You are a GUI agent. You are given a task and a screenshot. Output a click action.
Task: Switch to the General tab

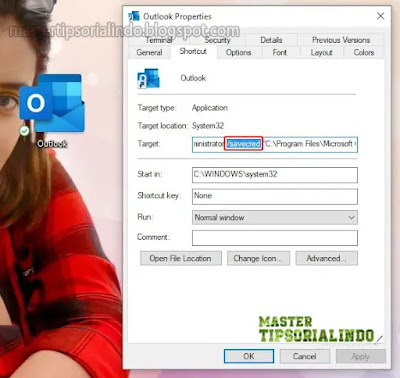click(x=149, y=52)
